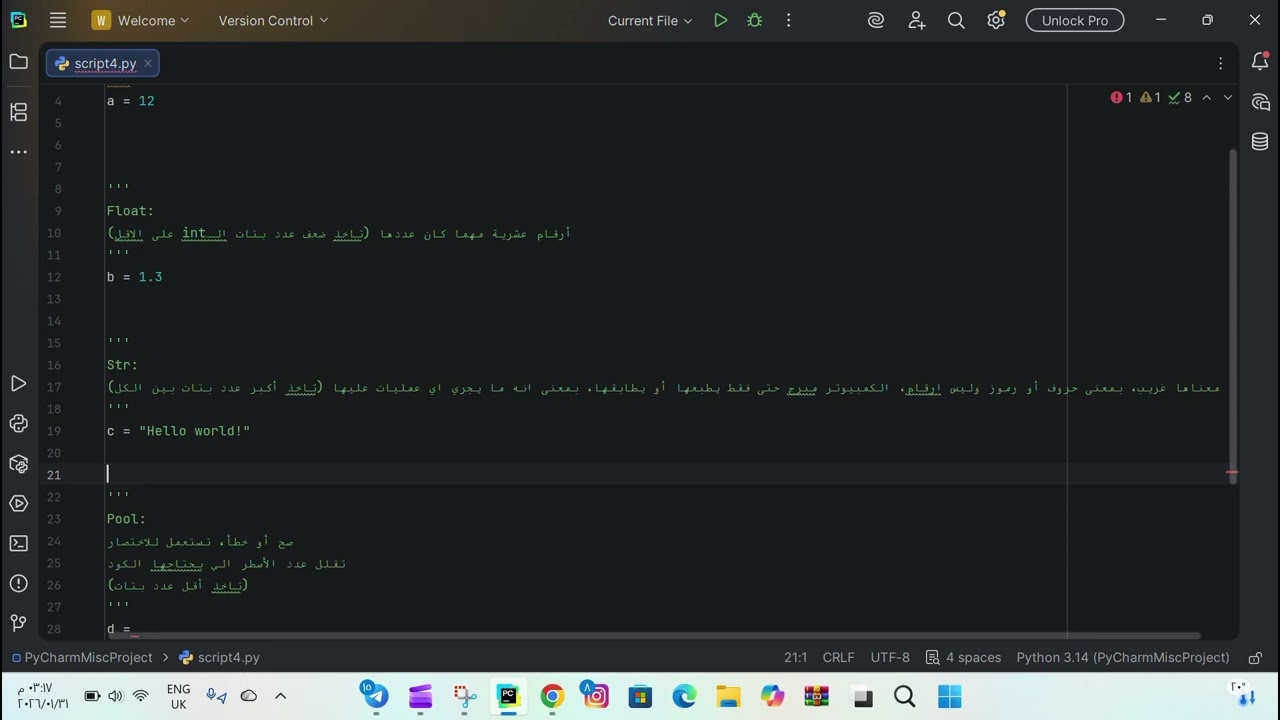Change CRLF line separator
1280x720 pixels.
838,657
